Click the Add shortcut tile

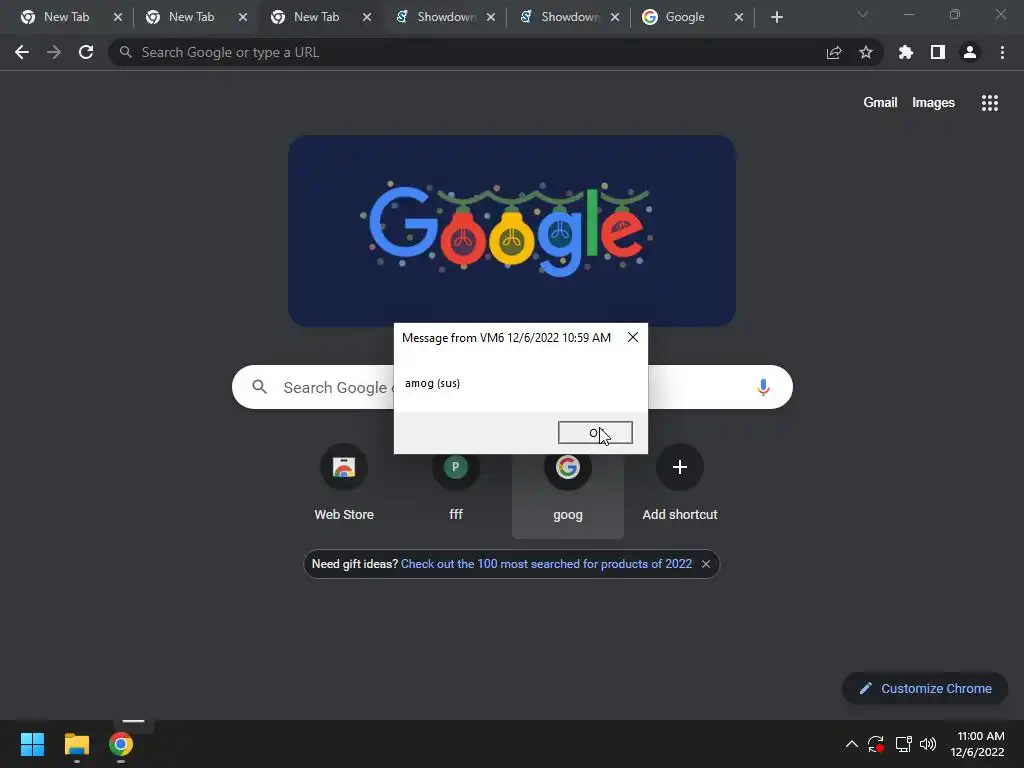tap(680, 483)
